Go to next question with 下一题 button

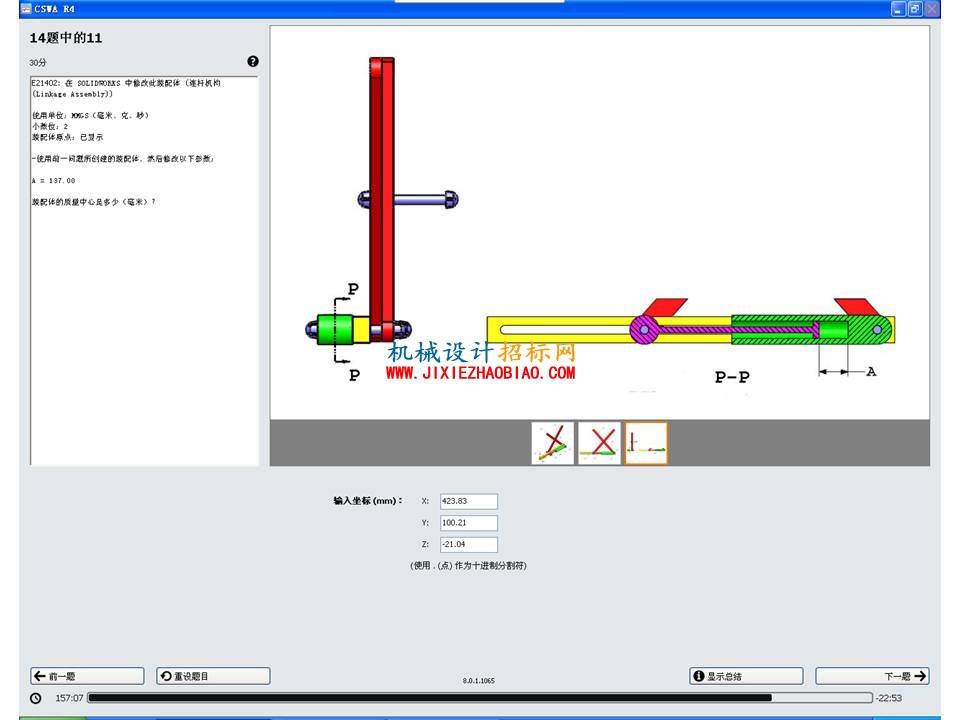872,676
